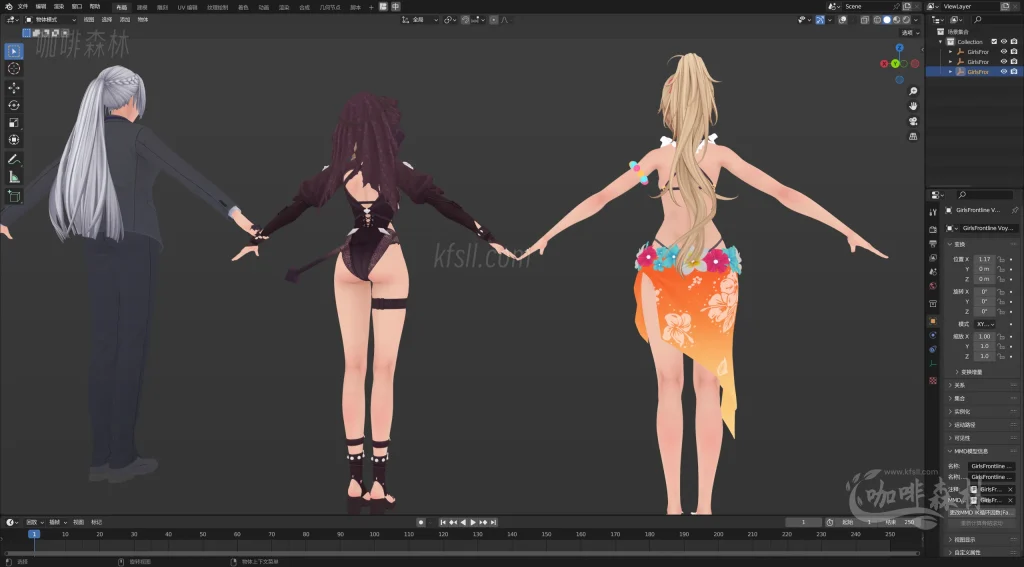Choose the Move tool in toolbar

tap(14, 88)
